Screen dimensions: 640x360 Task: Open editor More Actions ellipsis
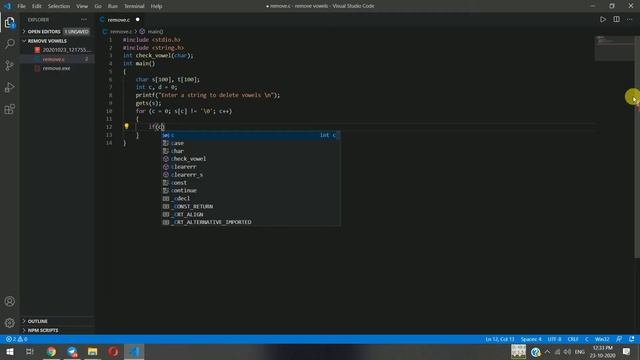[x=630, y=19]
